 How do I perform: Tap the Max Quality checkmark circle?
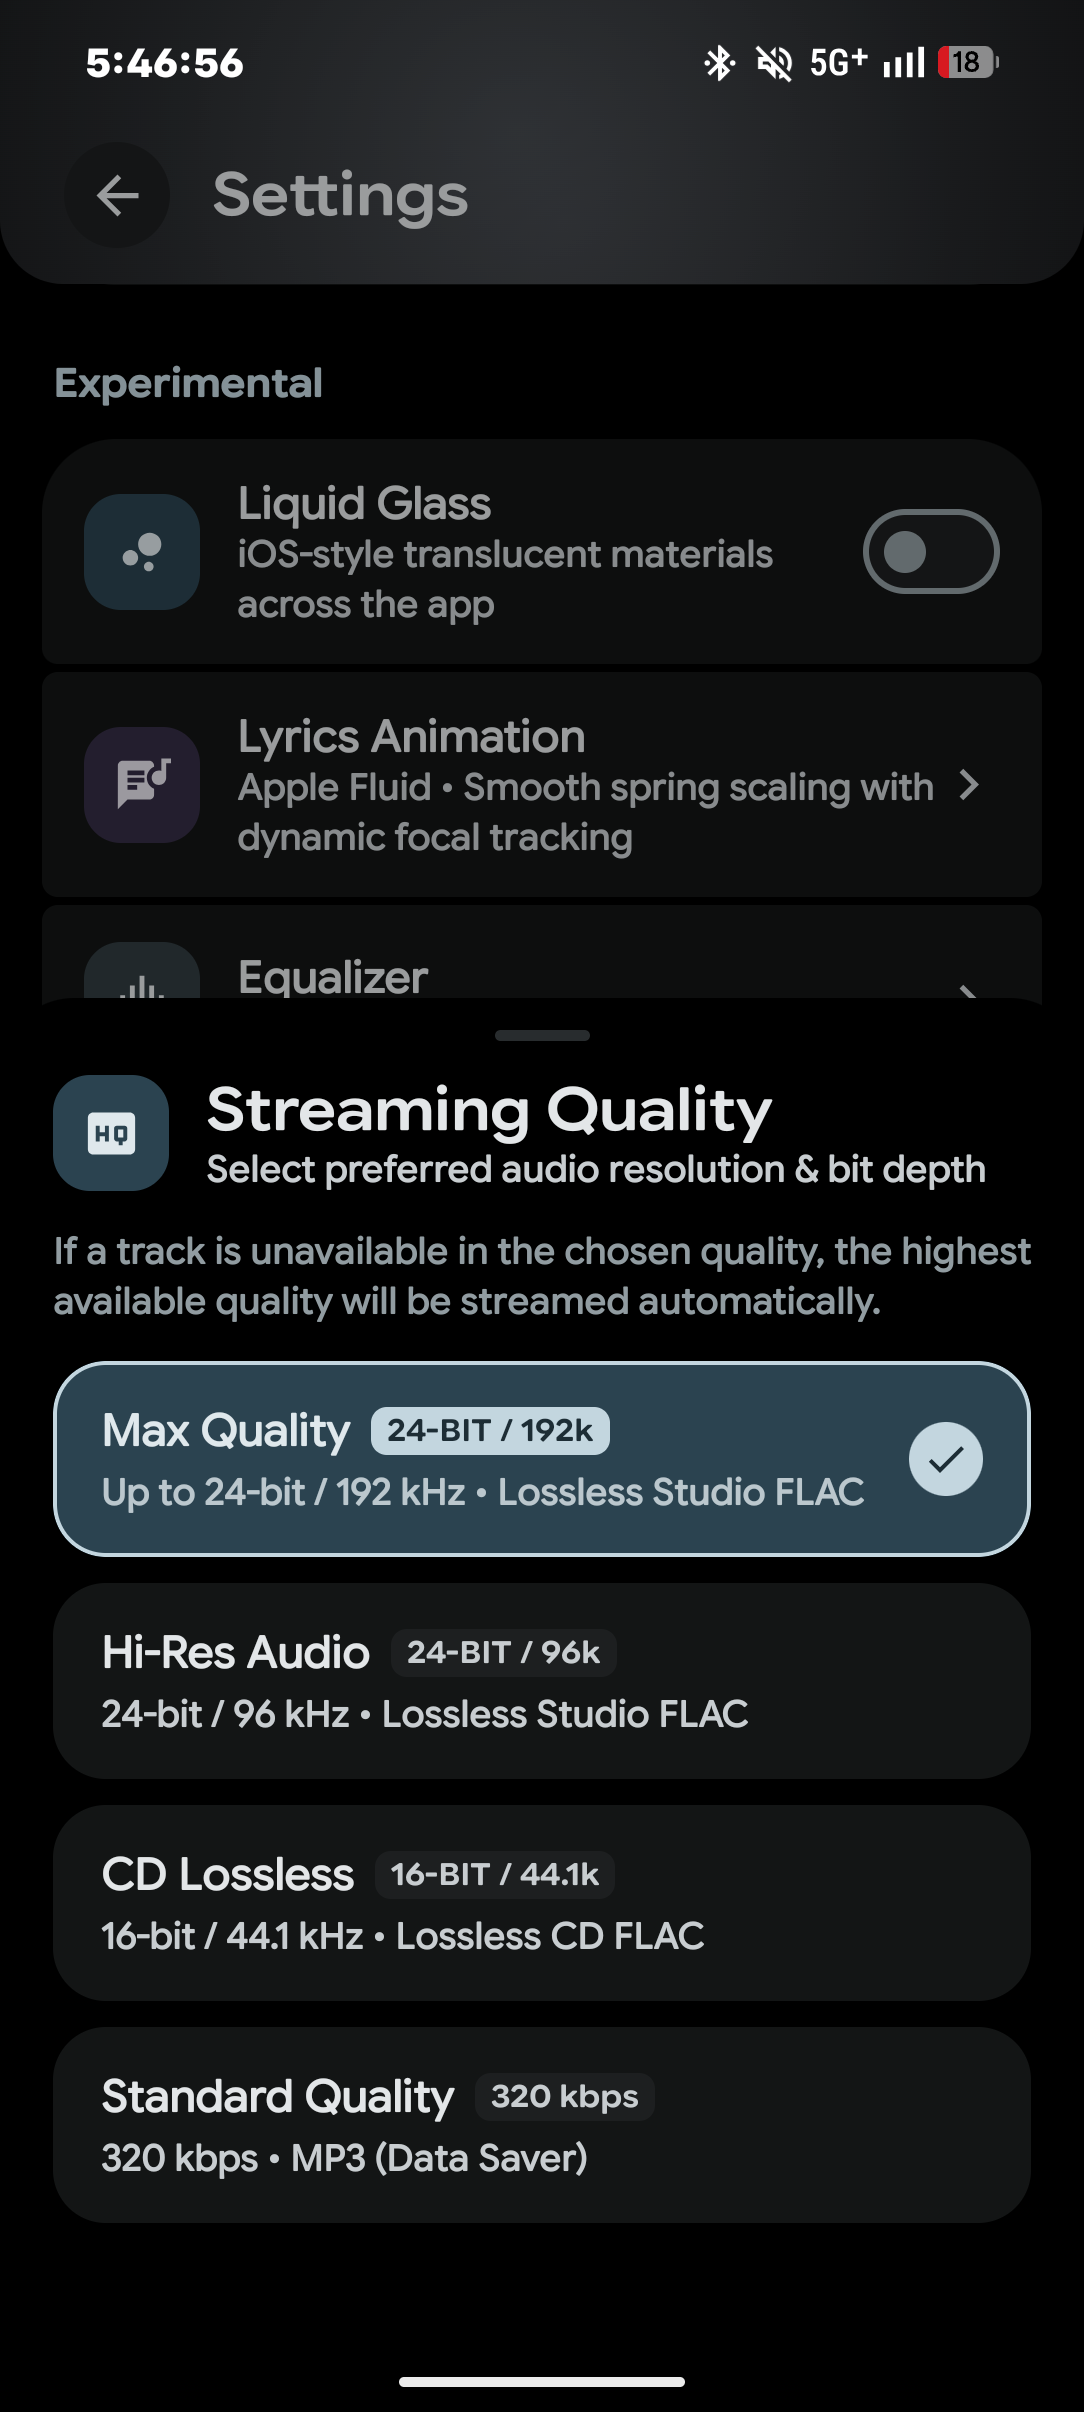click(x=946, y=1459)
